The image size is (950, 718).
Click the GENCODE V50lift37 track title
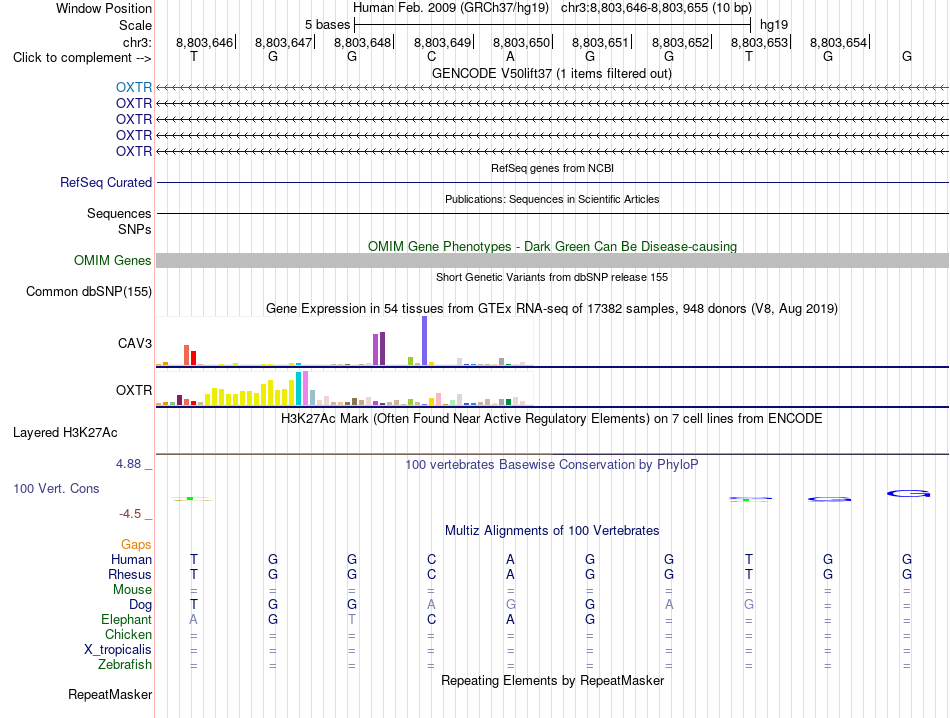pyautogui.click(x=552, y=73)
